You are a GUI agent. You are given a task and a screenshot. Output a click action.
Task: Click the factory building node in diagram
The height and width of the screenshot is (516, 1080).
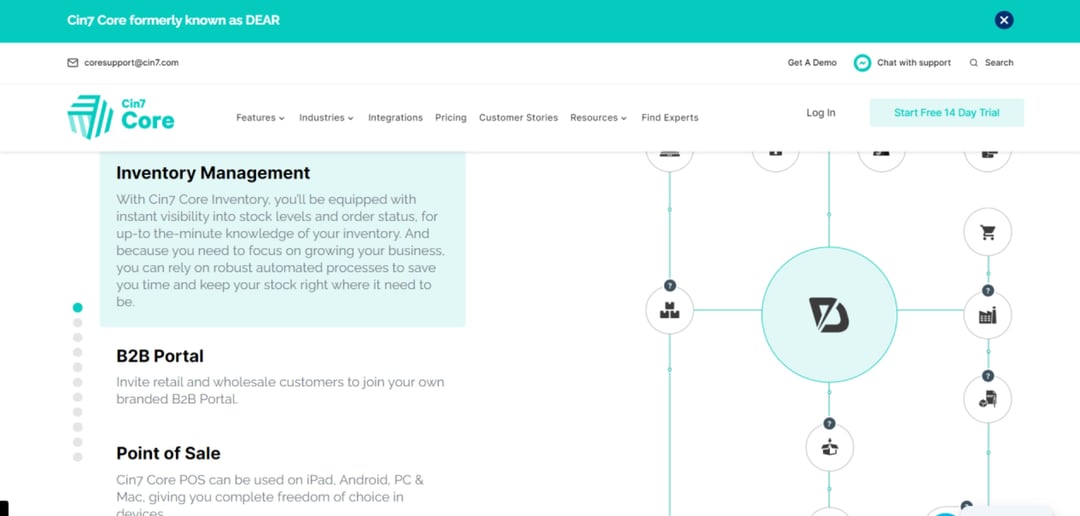click(988, 316)
